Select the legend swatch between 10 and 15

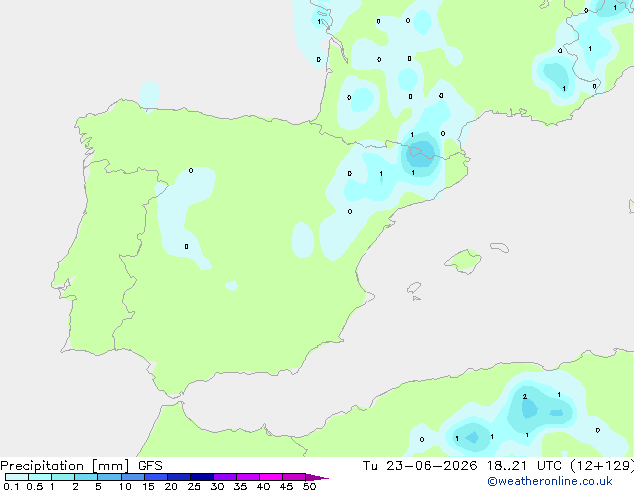(x=133, y=477)
